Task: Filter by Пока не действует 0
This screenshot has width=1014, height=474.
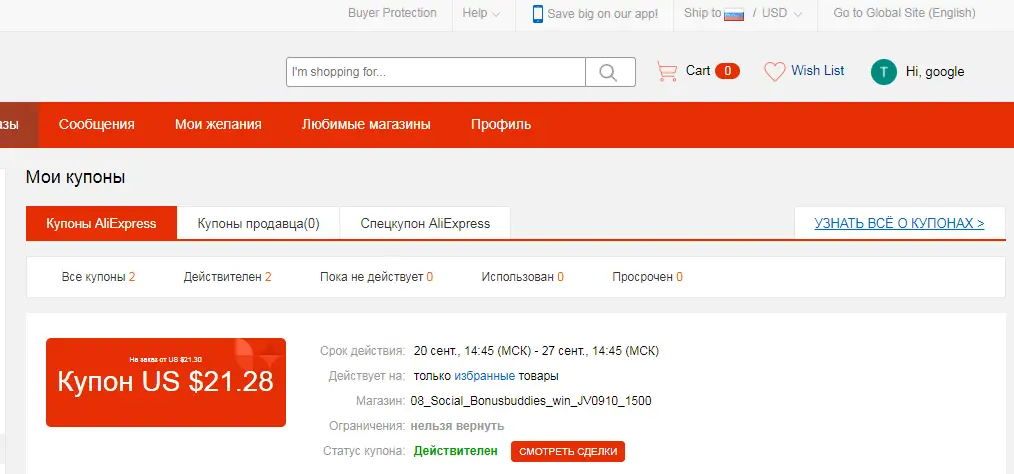Action: click(376, 277)
